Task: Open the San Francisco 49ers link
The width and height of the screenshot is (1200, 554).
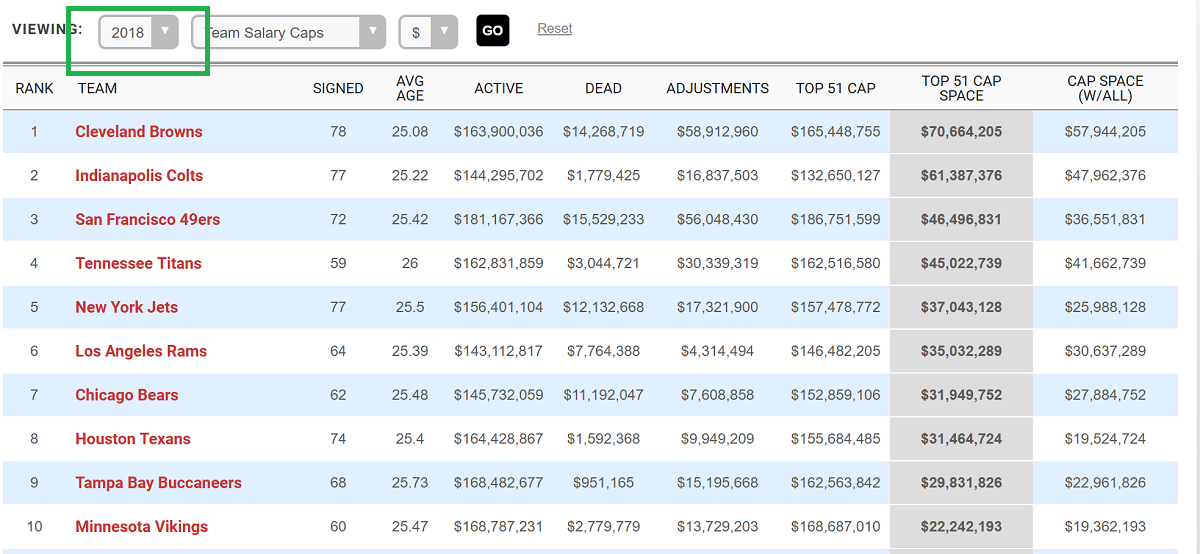Action: coord(148,220)
